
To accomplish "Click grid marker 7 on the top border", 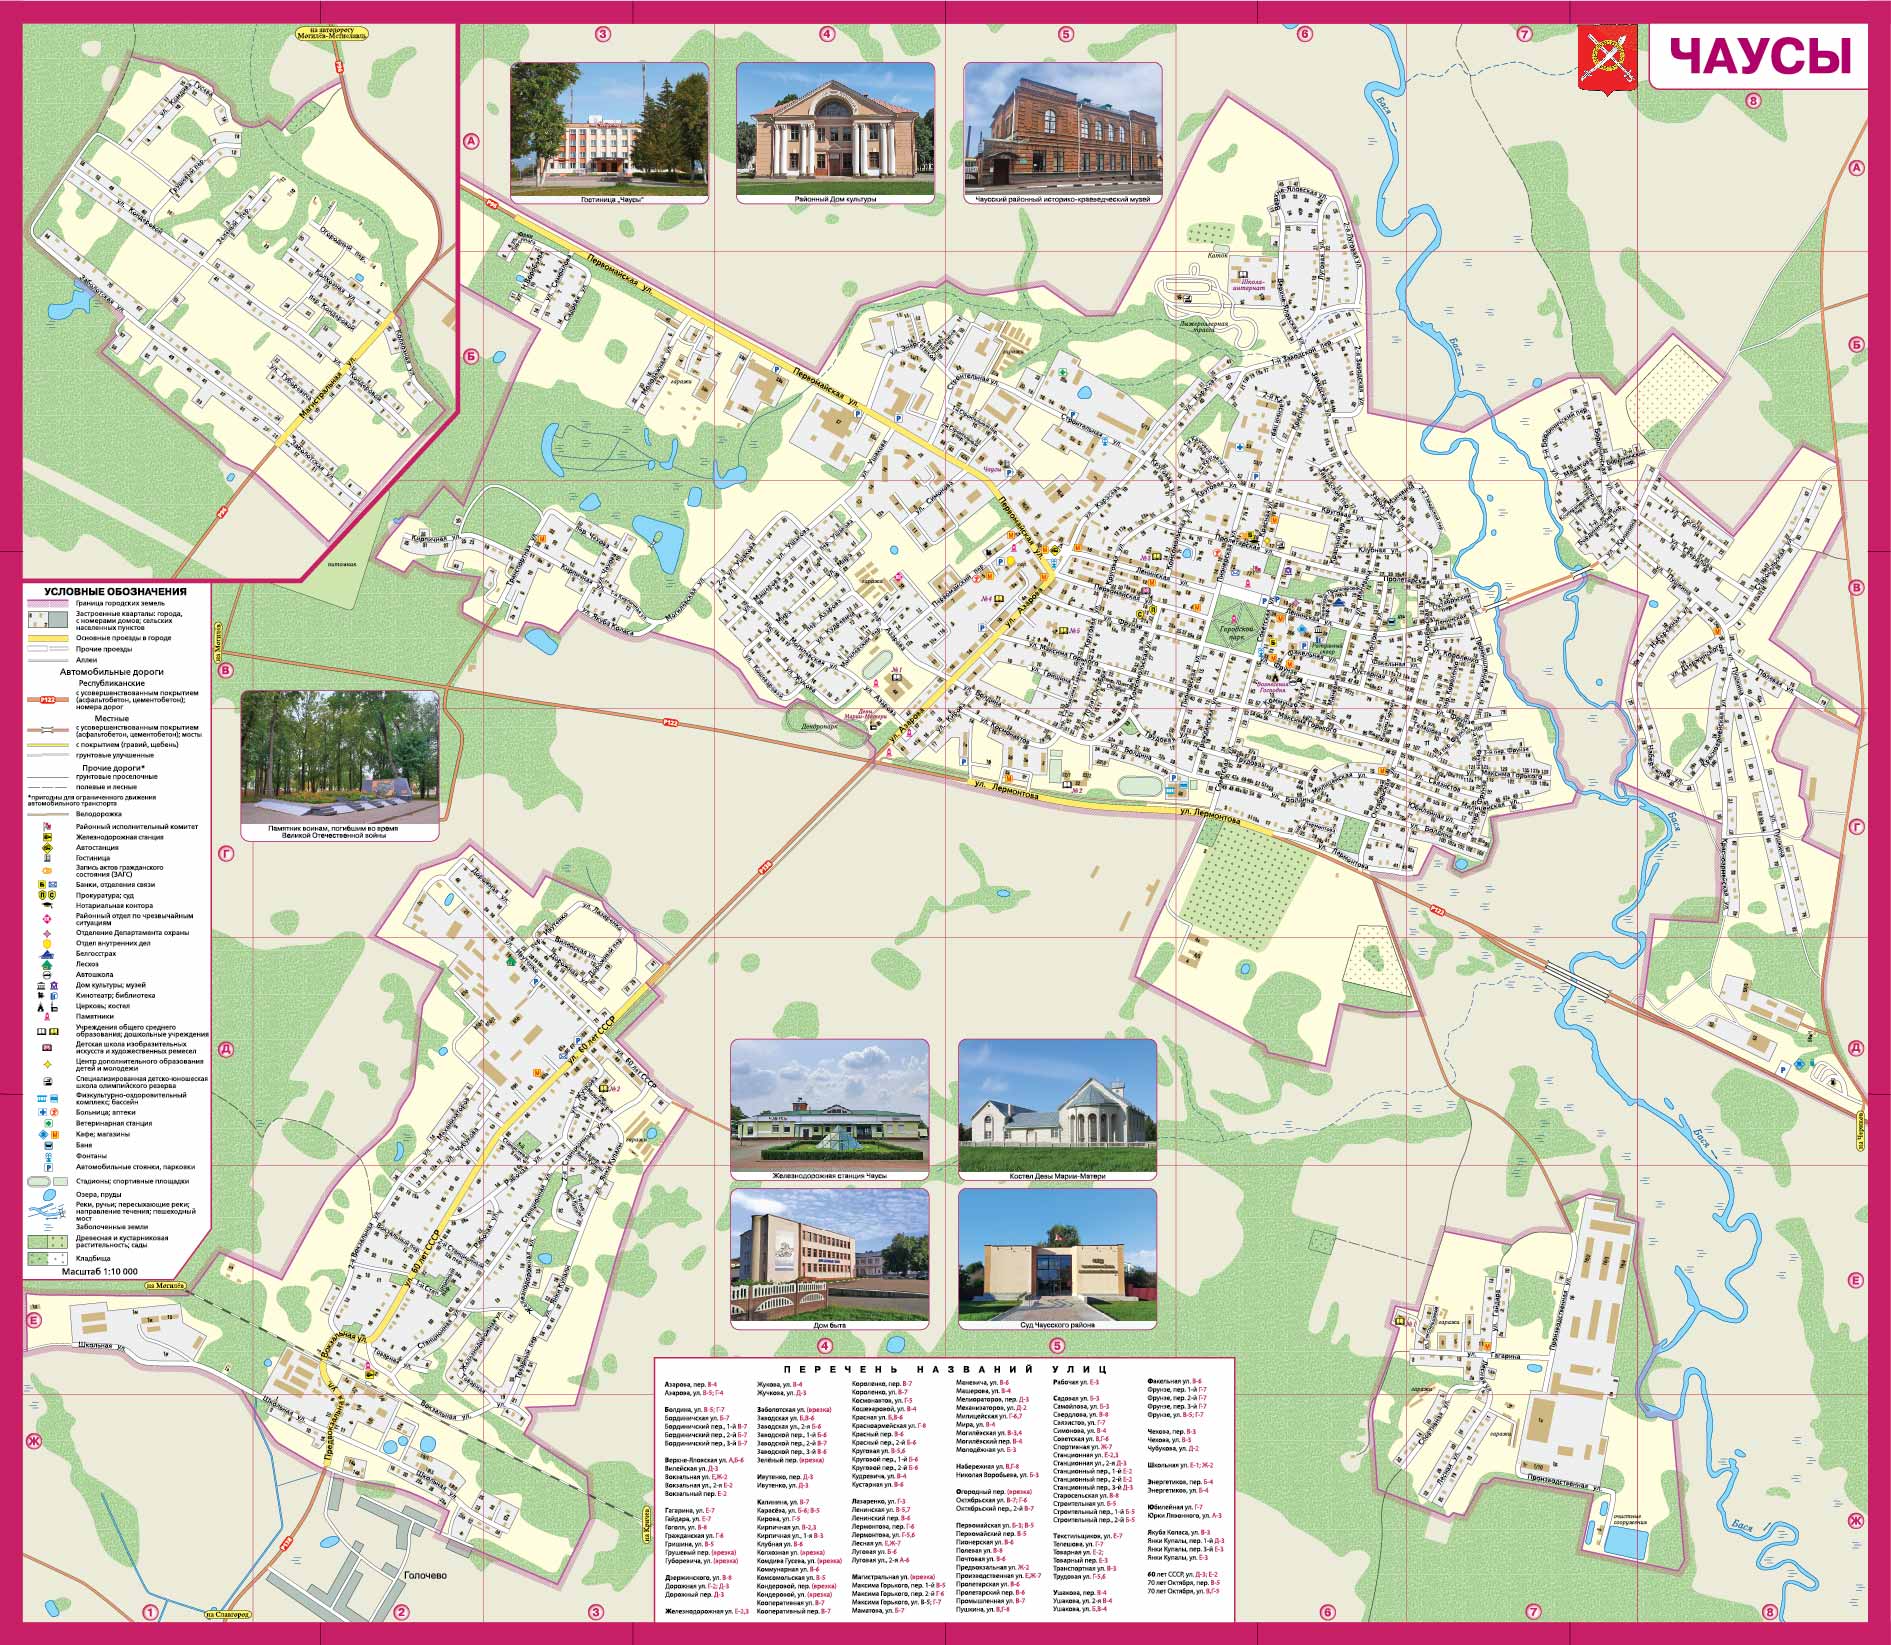I will tap(1524, 34).
